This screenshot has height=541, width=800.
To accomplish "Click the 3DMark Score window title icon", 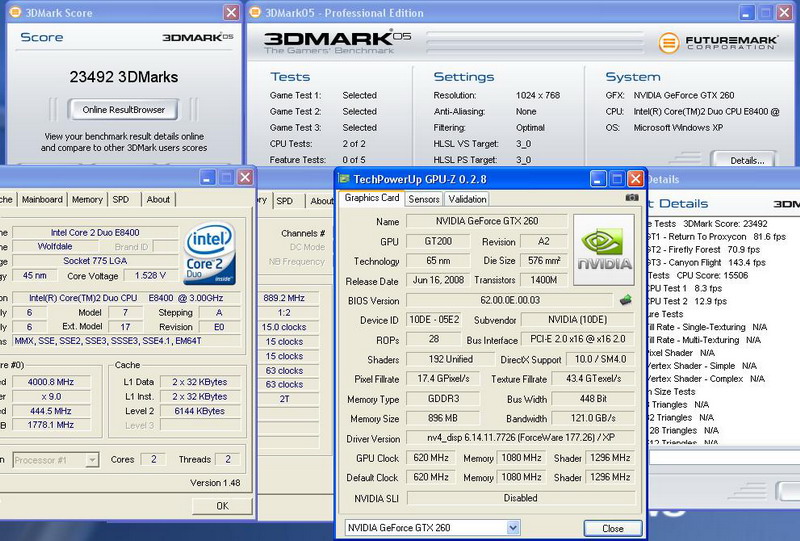I will [15, 12].
